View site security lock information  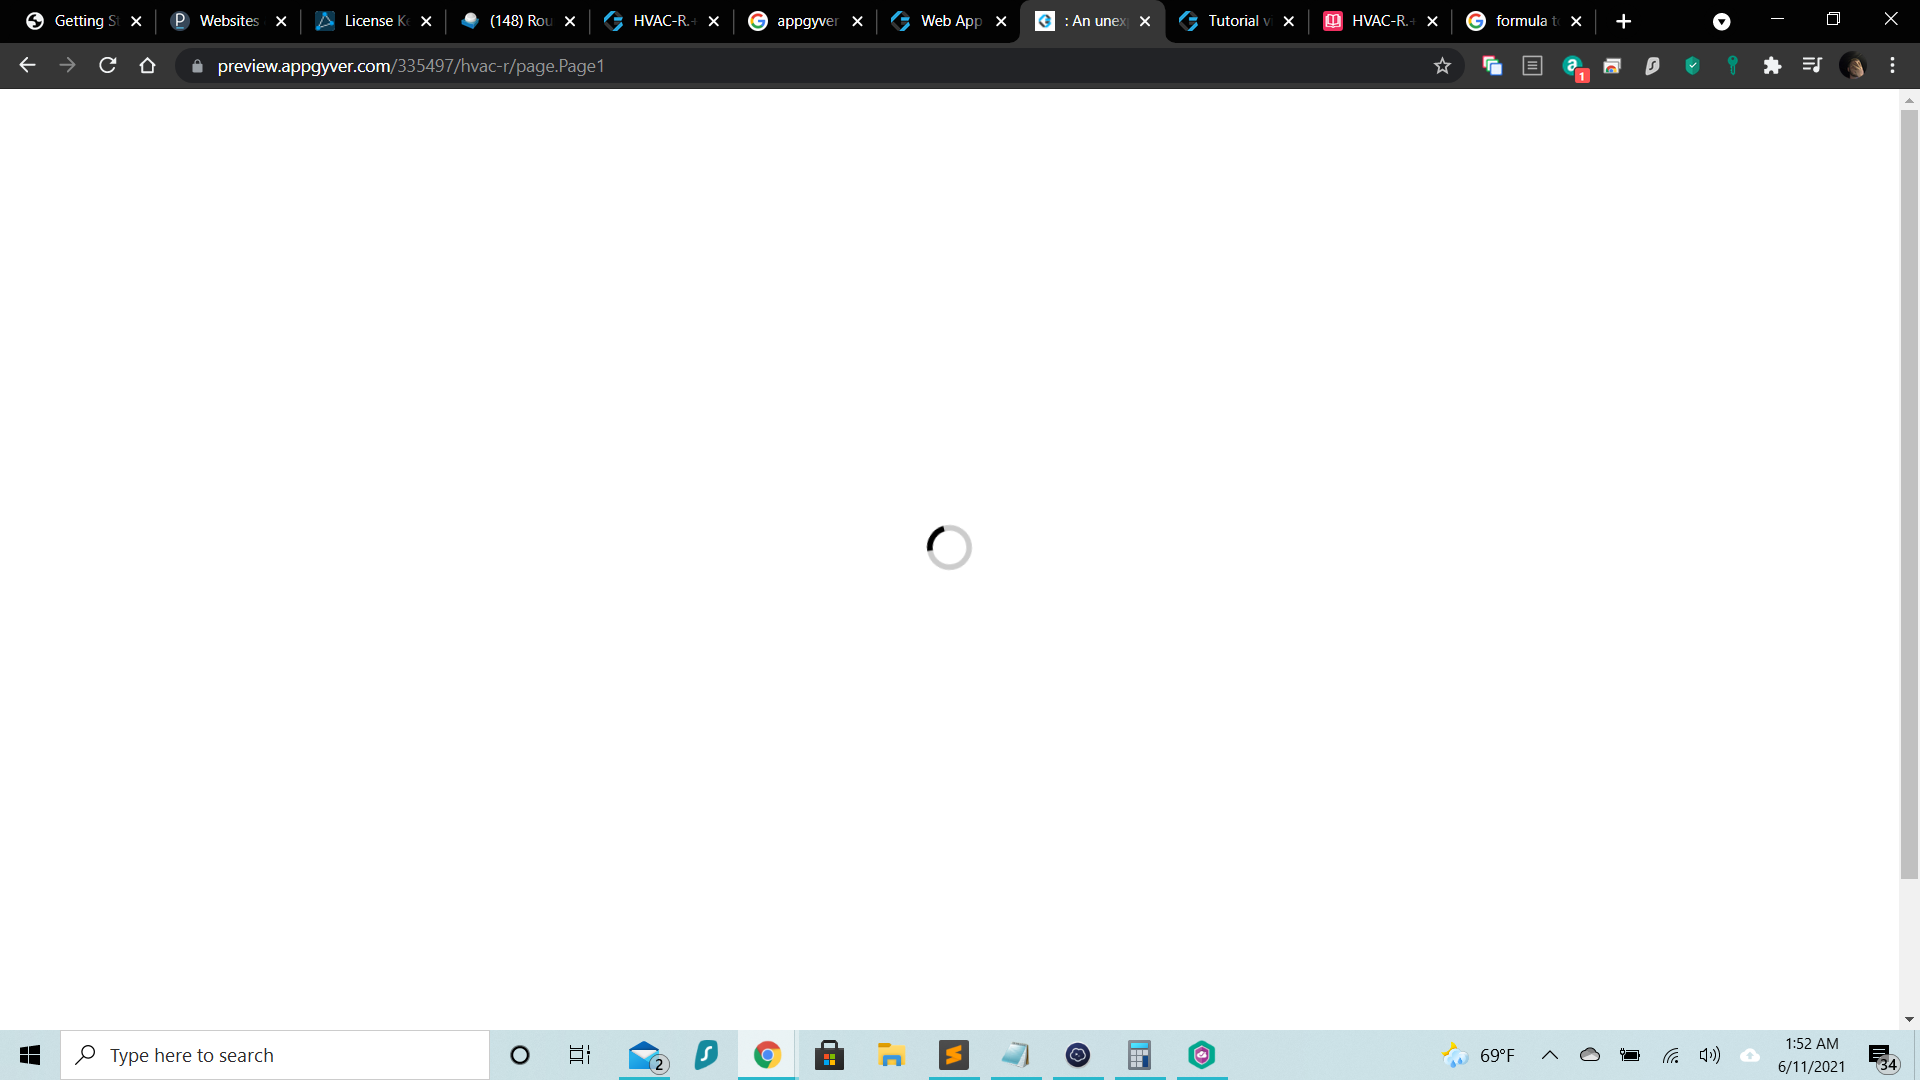pyautogui.click(x=197, y=66)
